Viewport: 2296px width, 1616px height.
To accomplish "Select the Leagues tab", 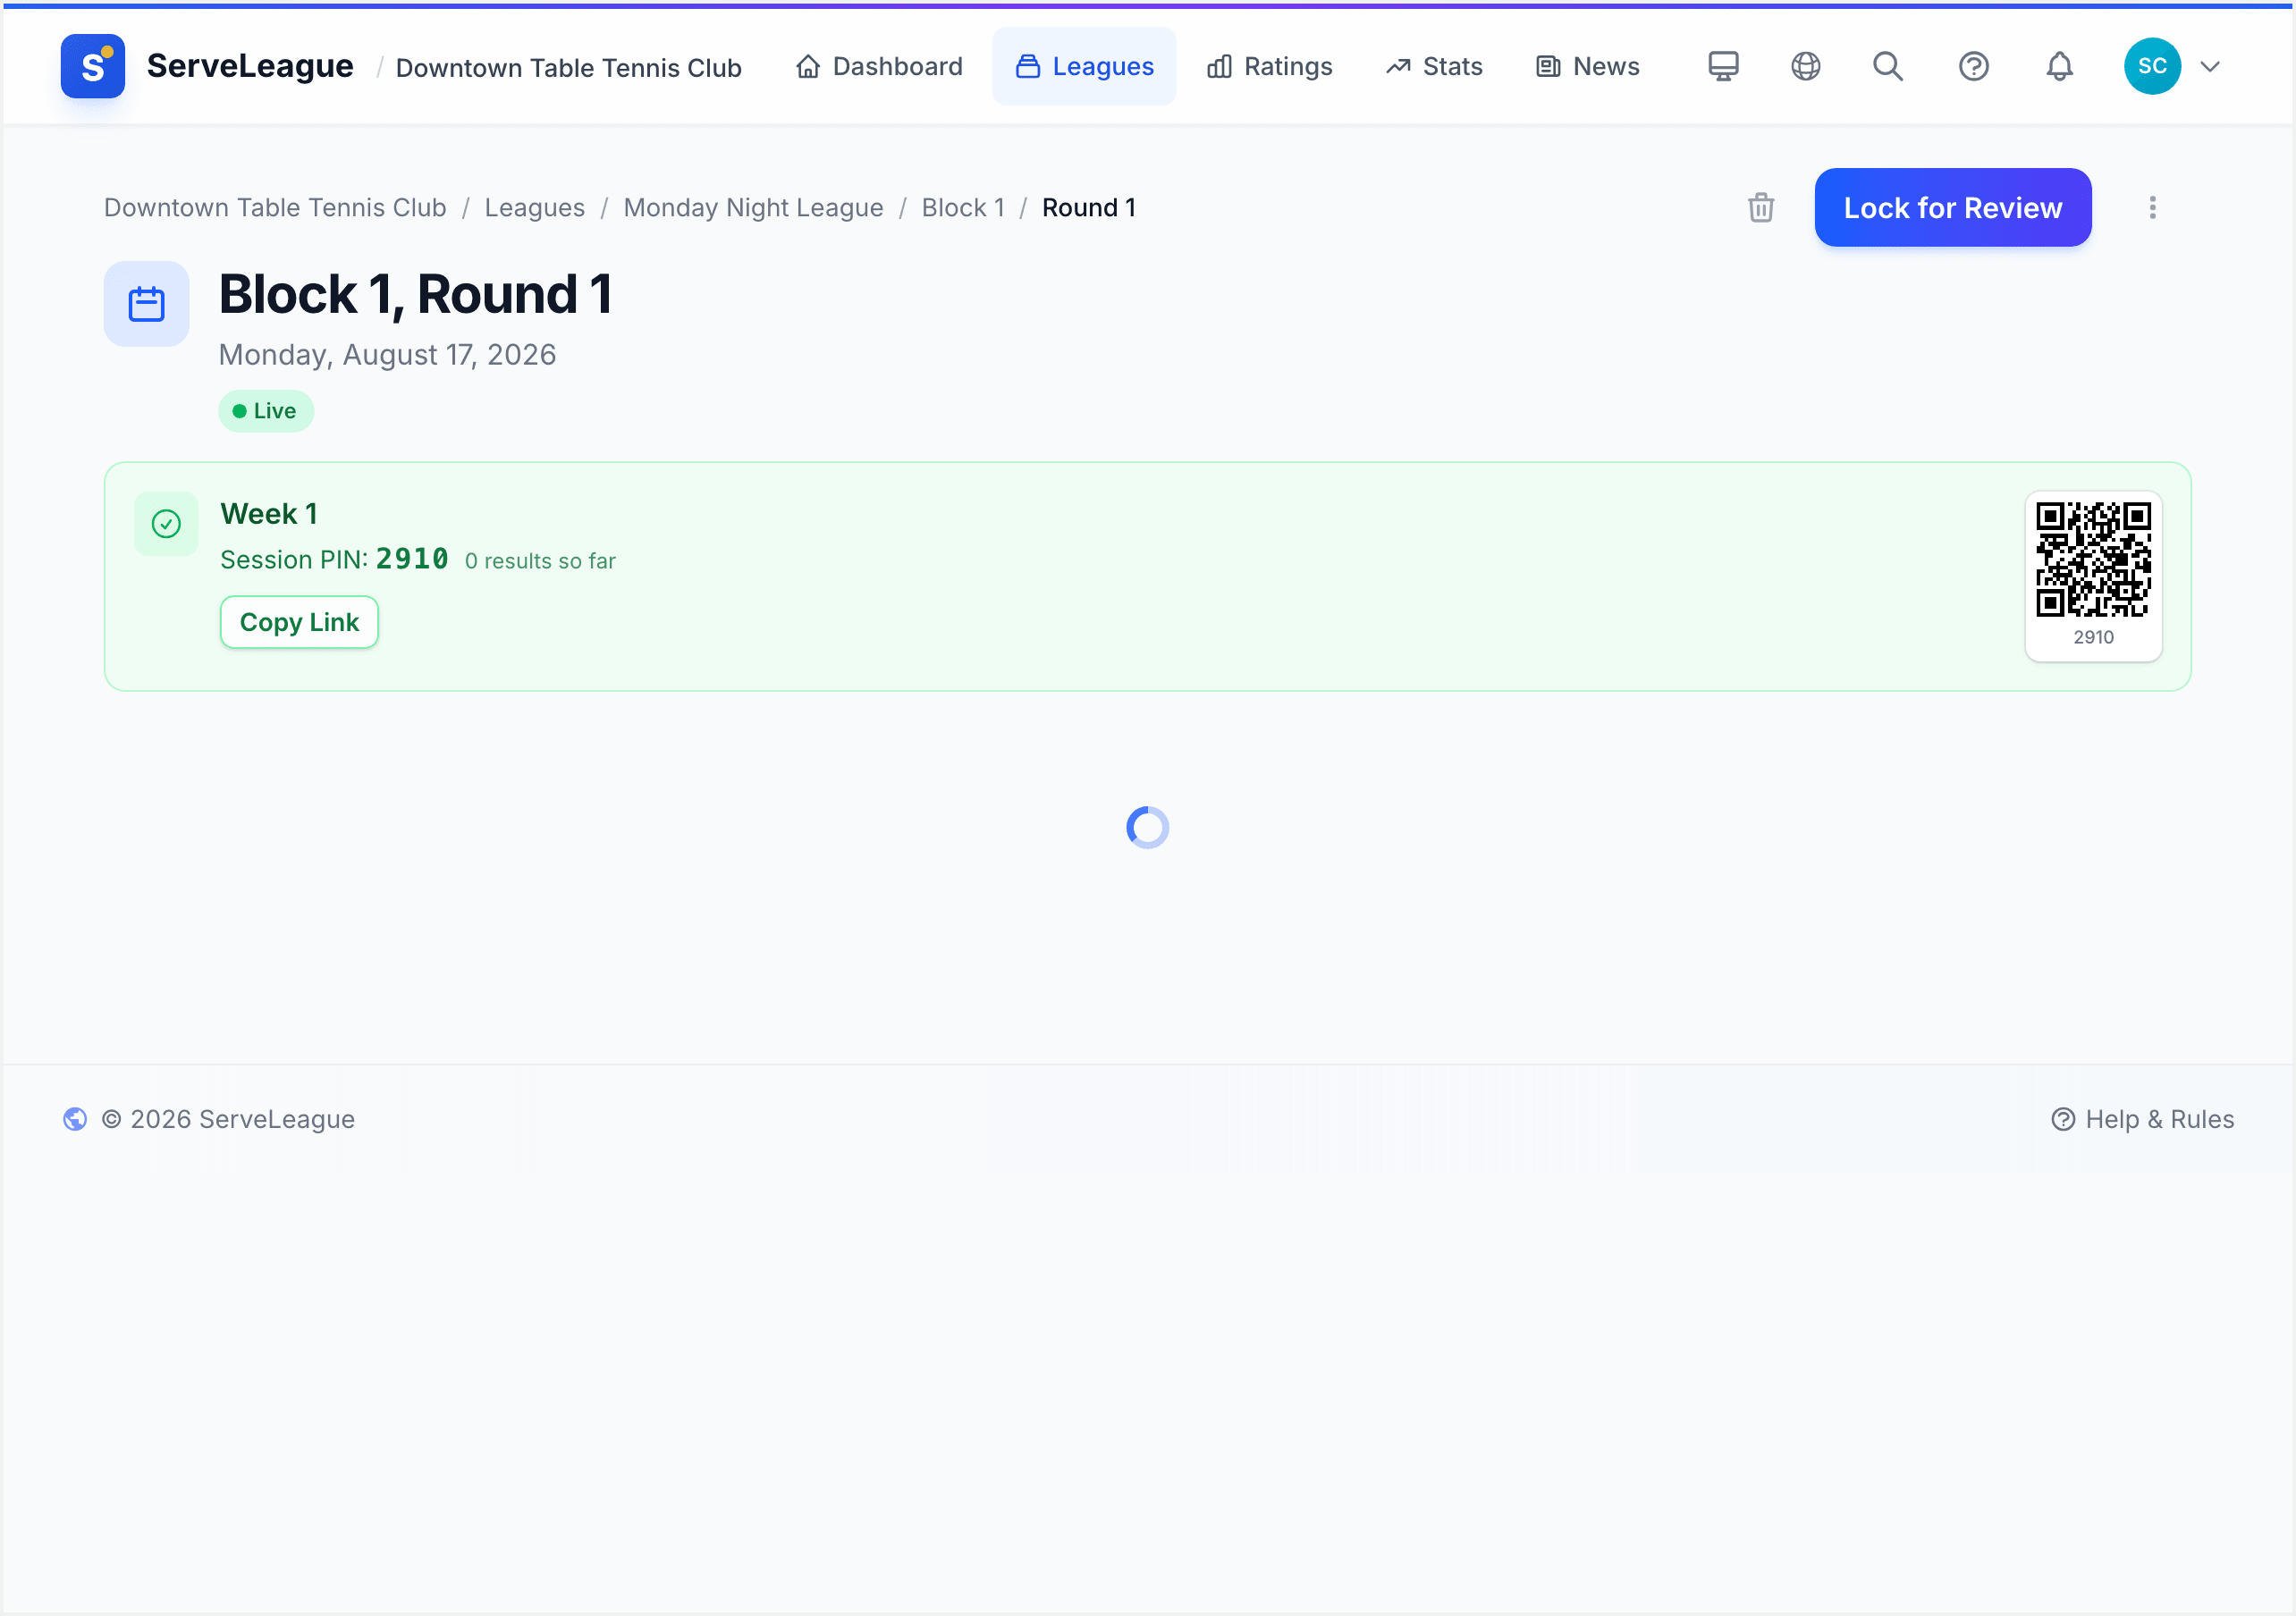I will (x=1084, y=66).
